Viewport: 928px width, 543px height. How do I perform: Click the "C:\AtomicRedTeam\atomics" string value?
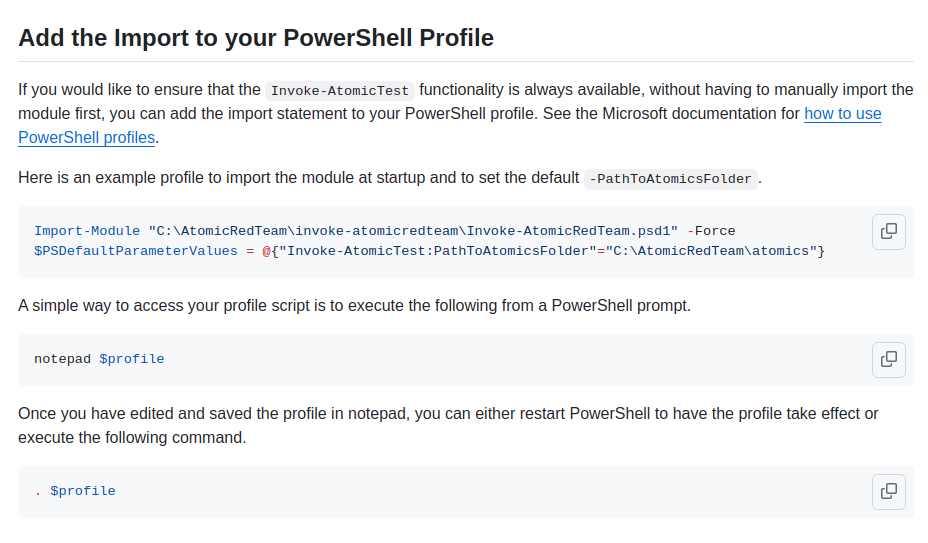tap(711, 250)
